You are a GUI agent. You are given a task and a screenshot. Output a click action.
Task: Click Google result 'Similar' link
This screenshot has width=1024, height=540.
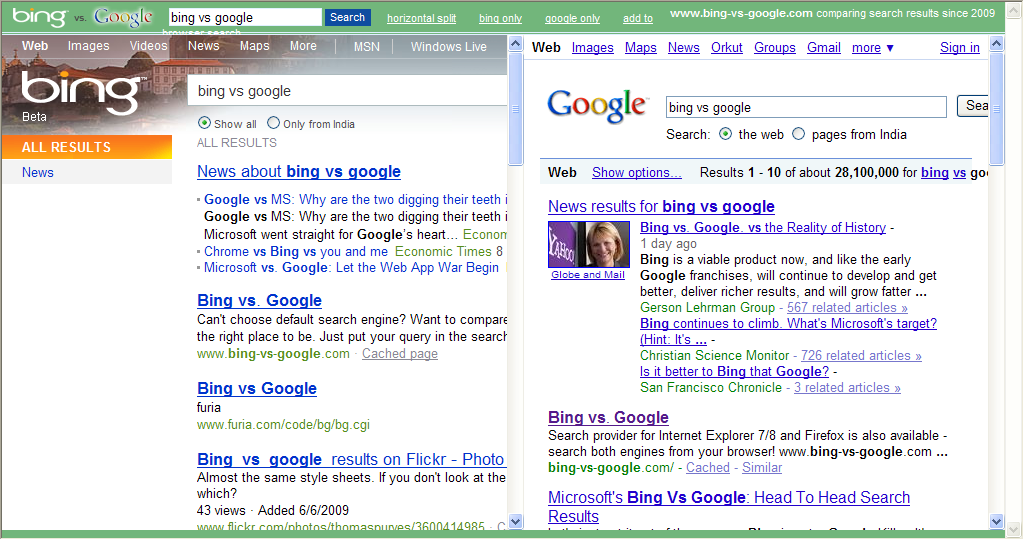[761, 468]
